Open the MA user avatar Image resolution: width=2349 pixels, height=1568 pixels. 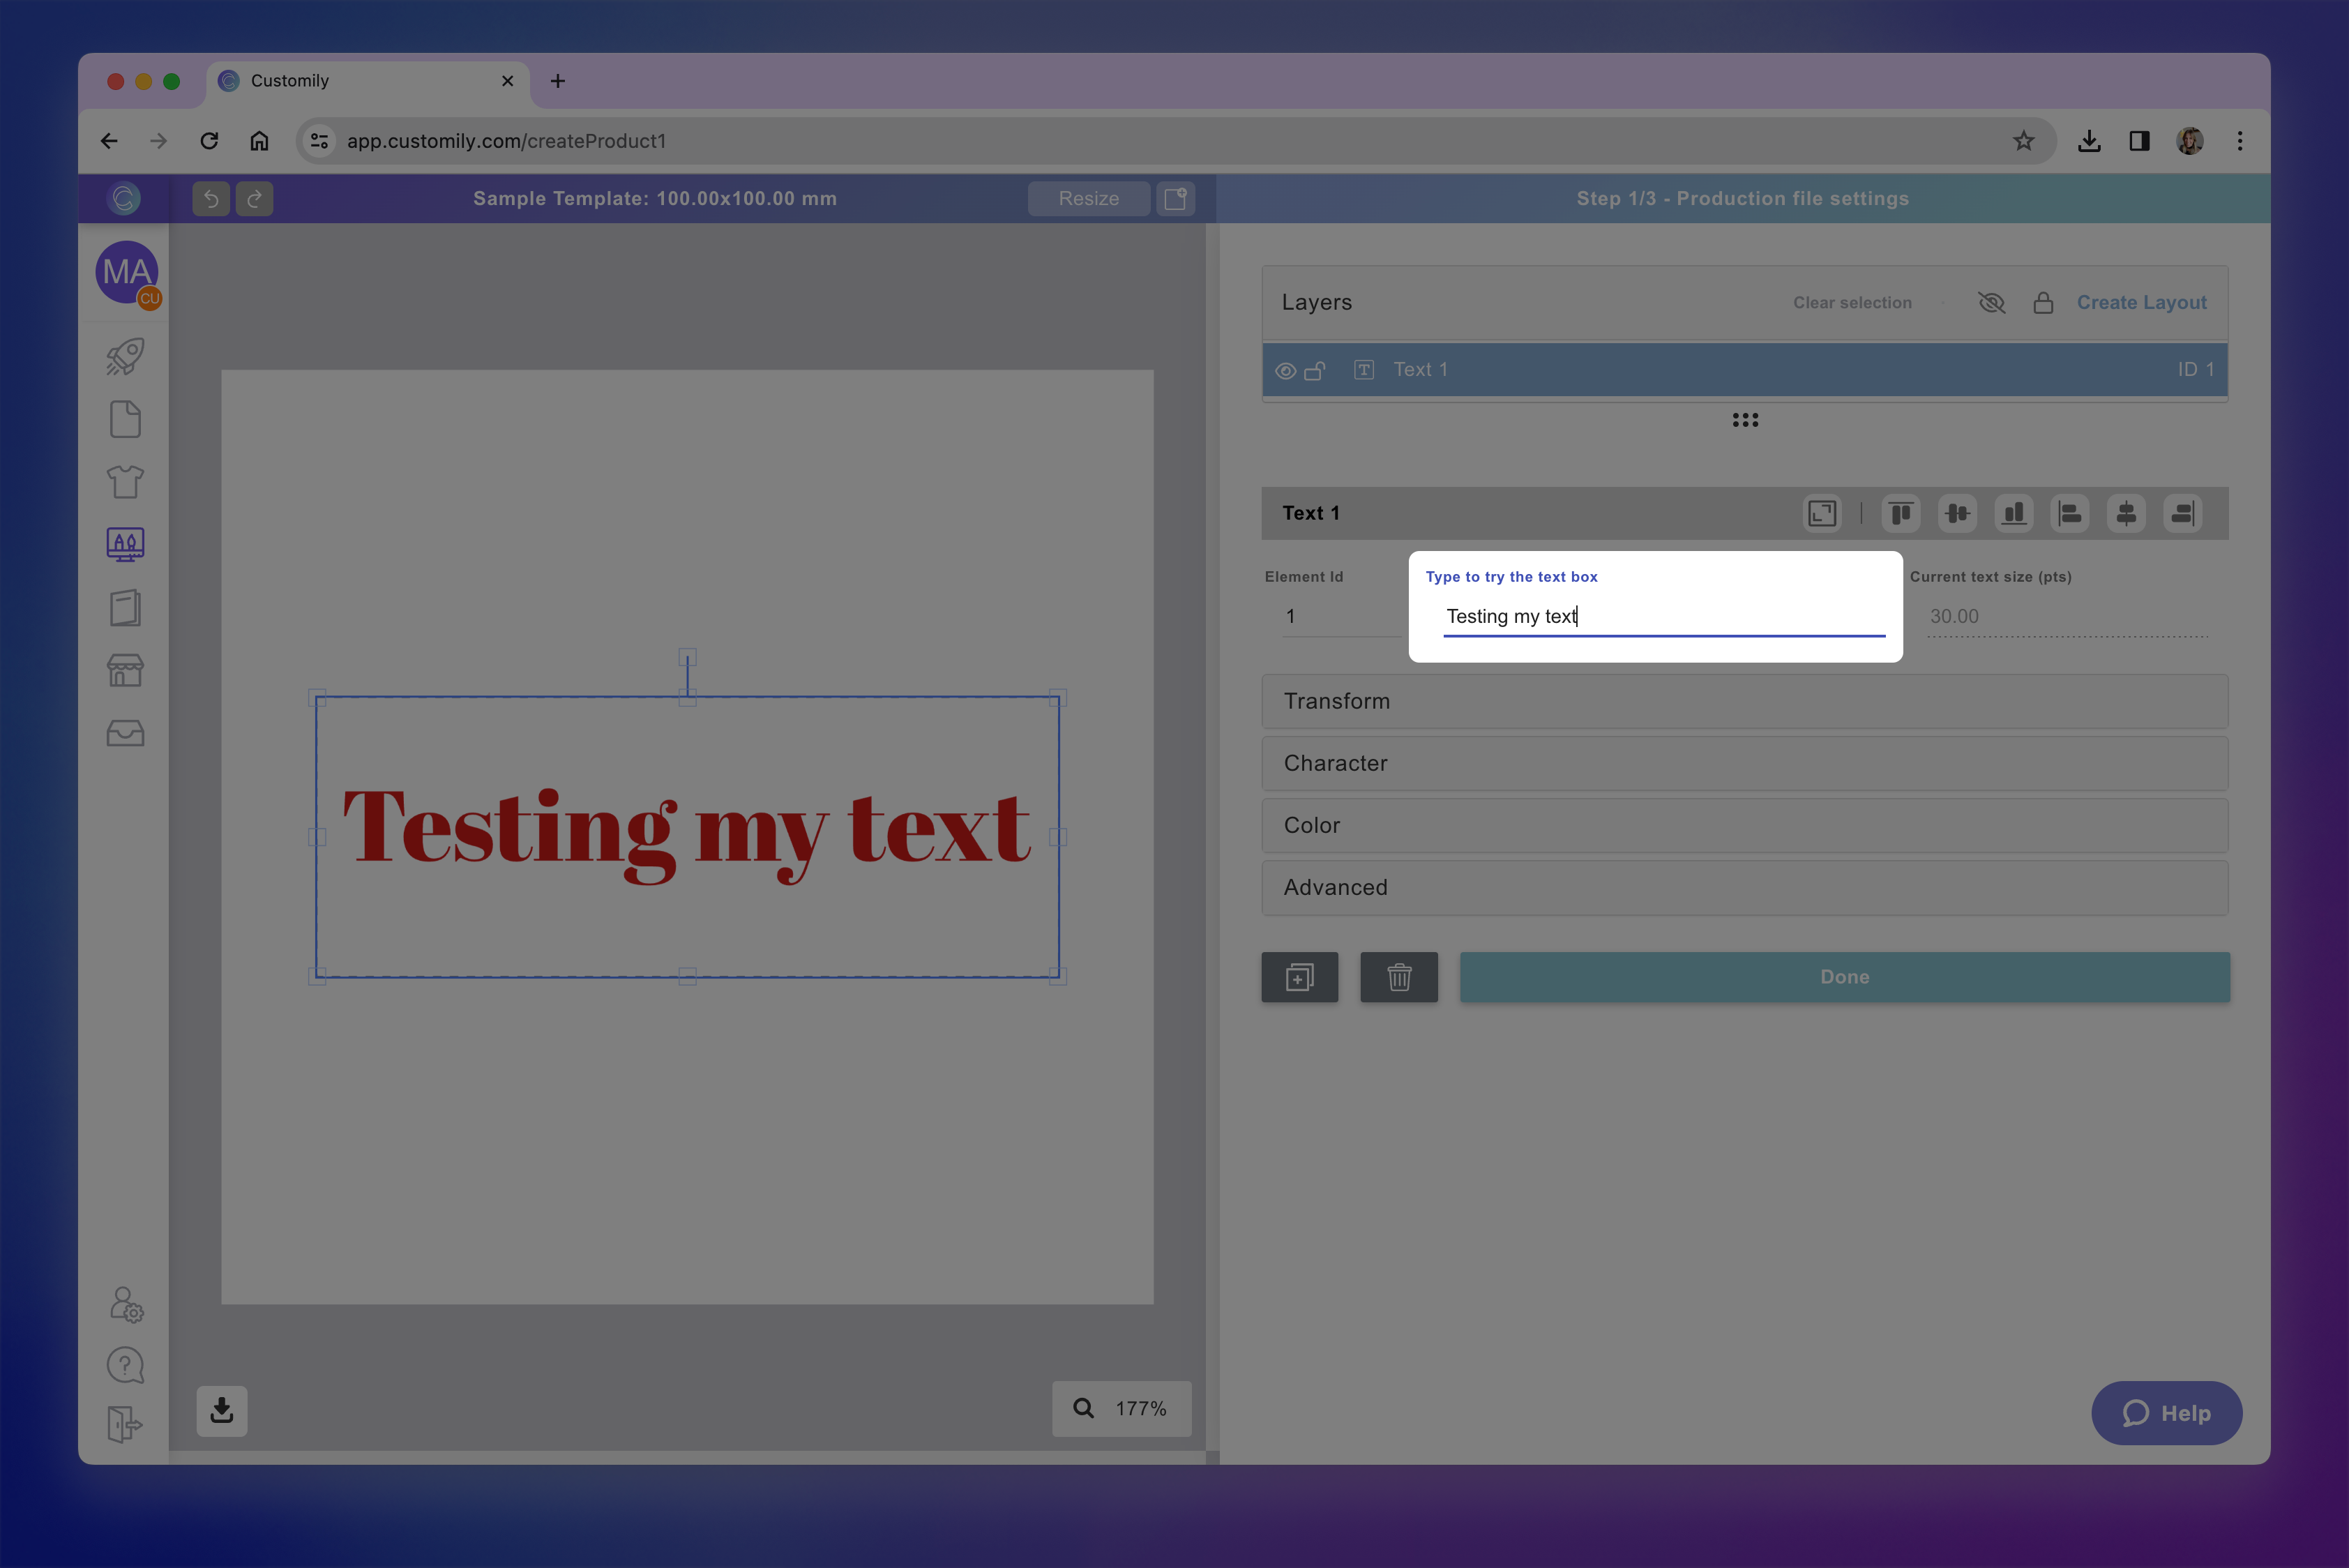point(127,272)
